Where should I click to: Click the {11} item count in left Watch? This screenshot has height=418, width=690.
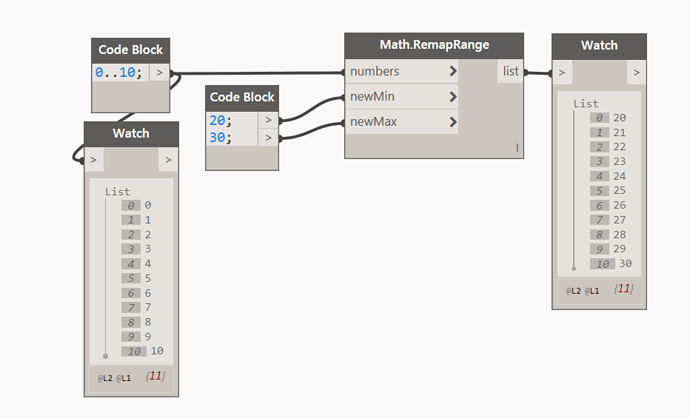[x=155, y=376]
